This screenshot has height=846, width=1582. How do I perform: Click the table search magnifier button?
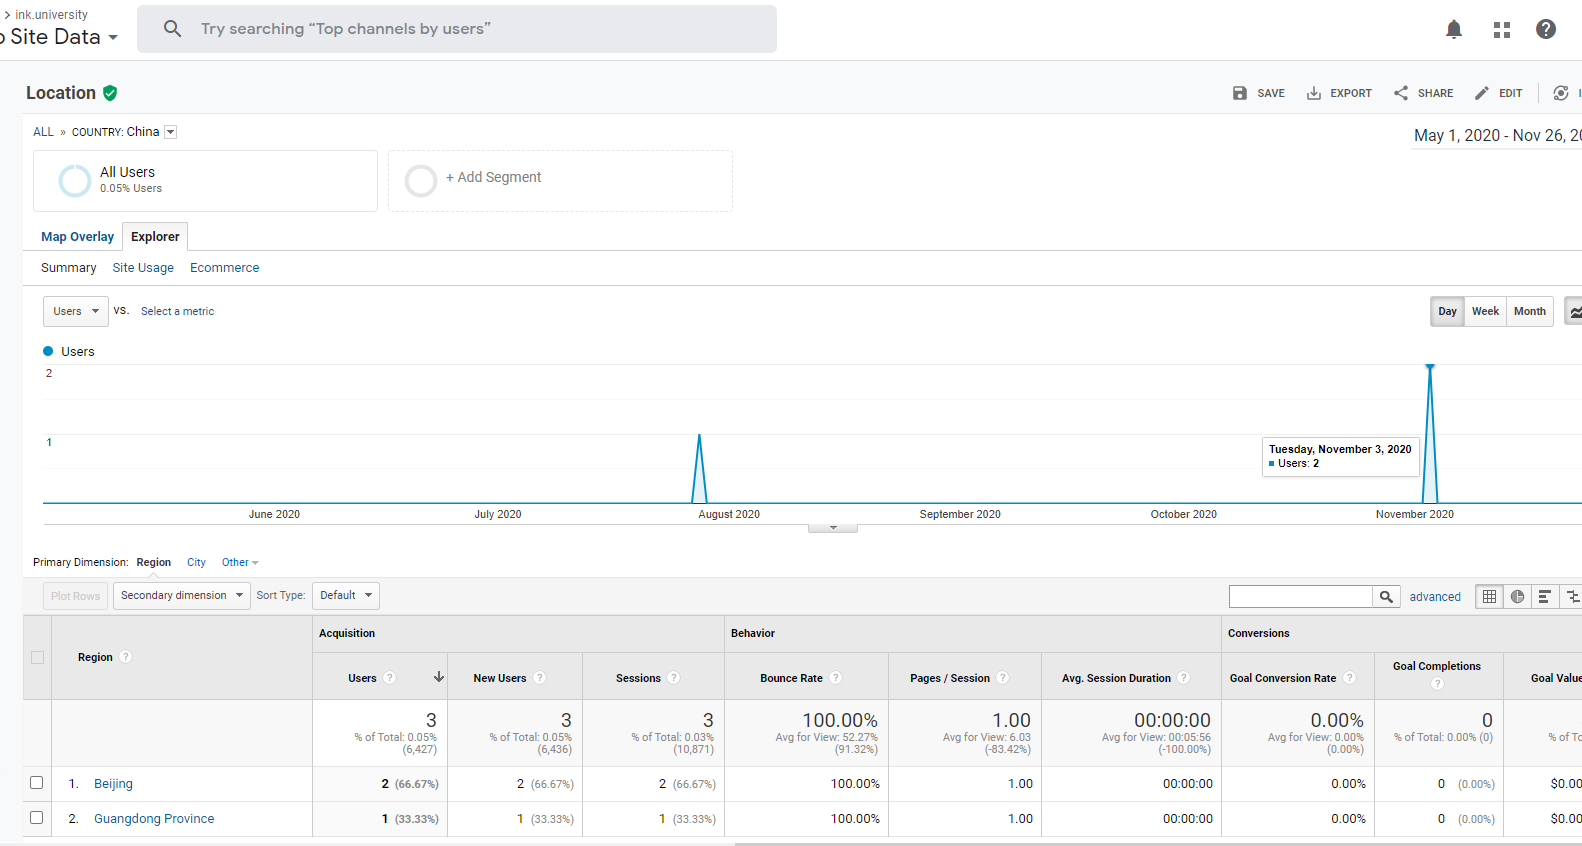tap(1386, 597)
